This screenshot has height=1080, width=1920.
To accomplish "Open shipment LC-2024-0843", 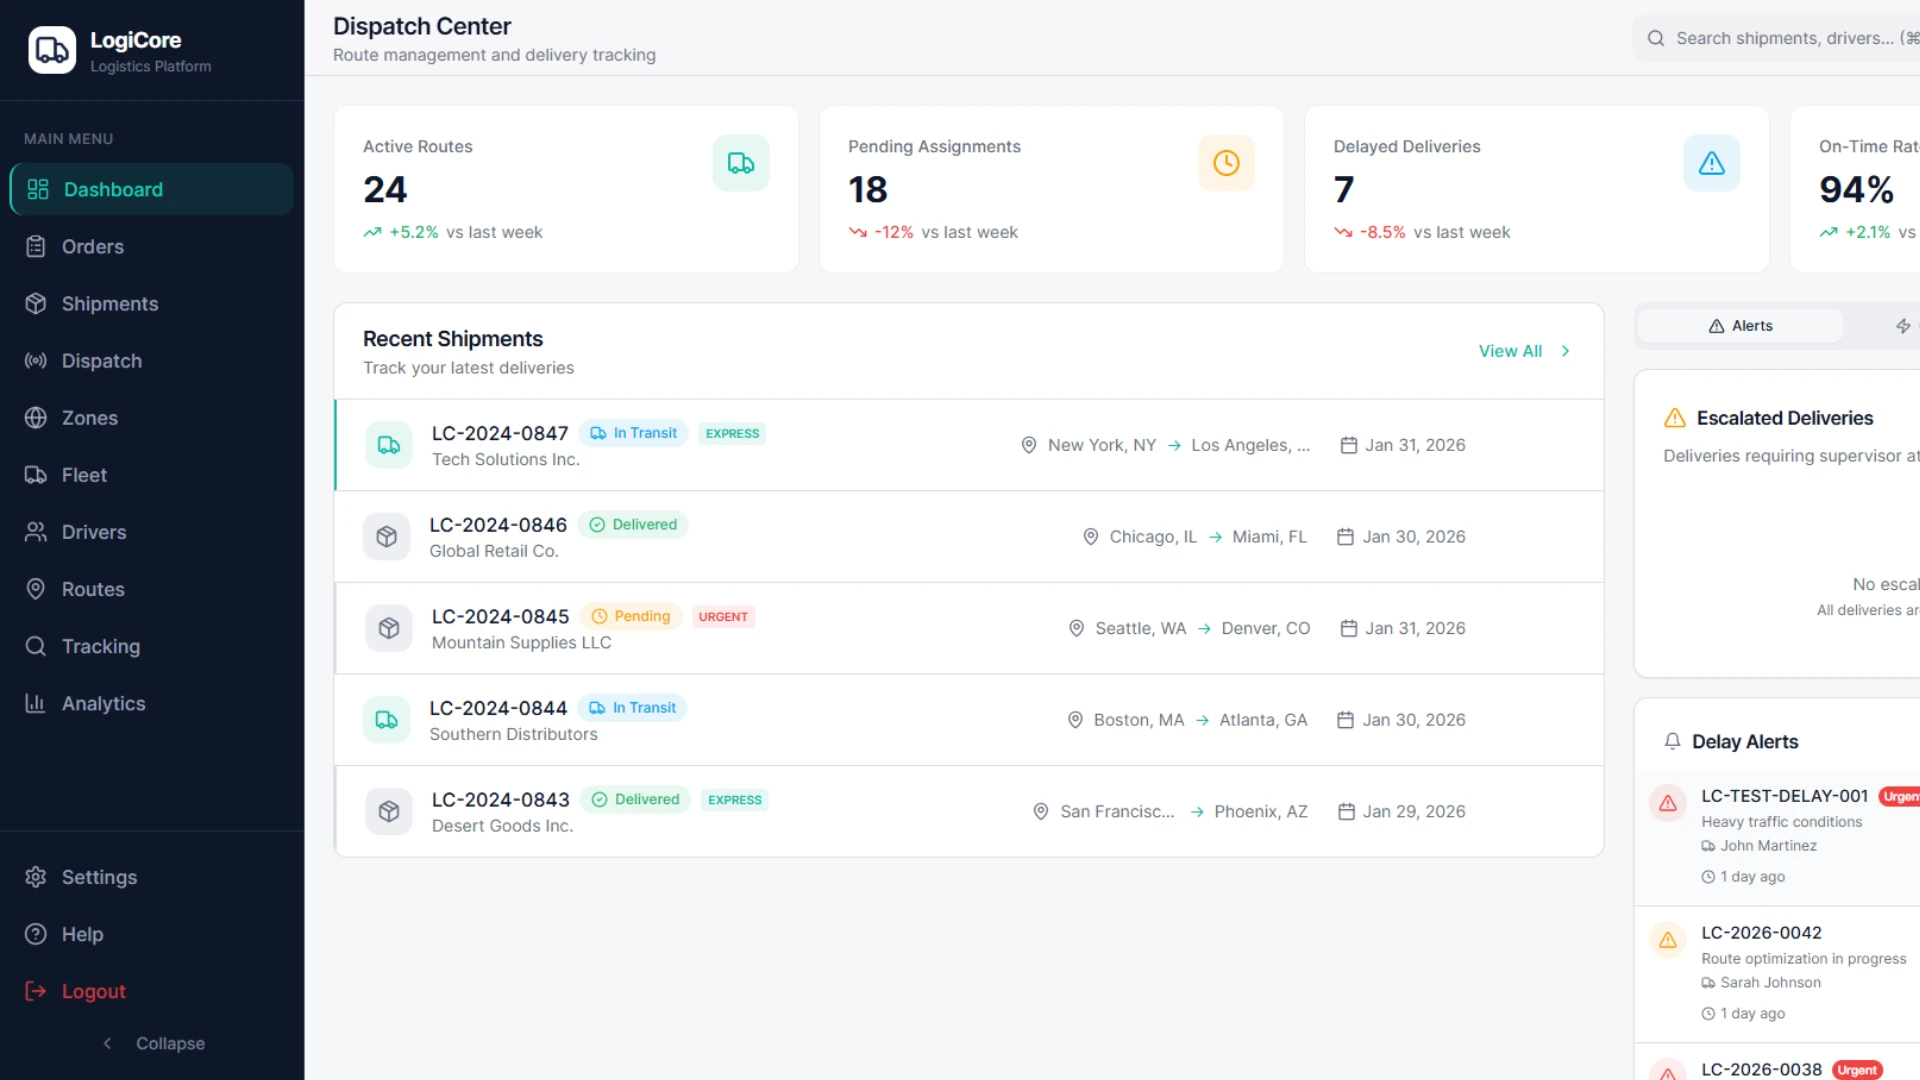I will click(x=969, y=811).
